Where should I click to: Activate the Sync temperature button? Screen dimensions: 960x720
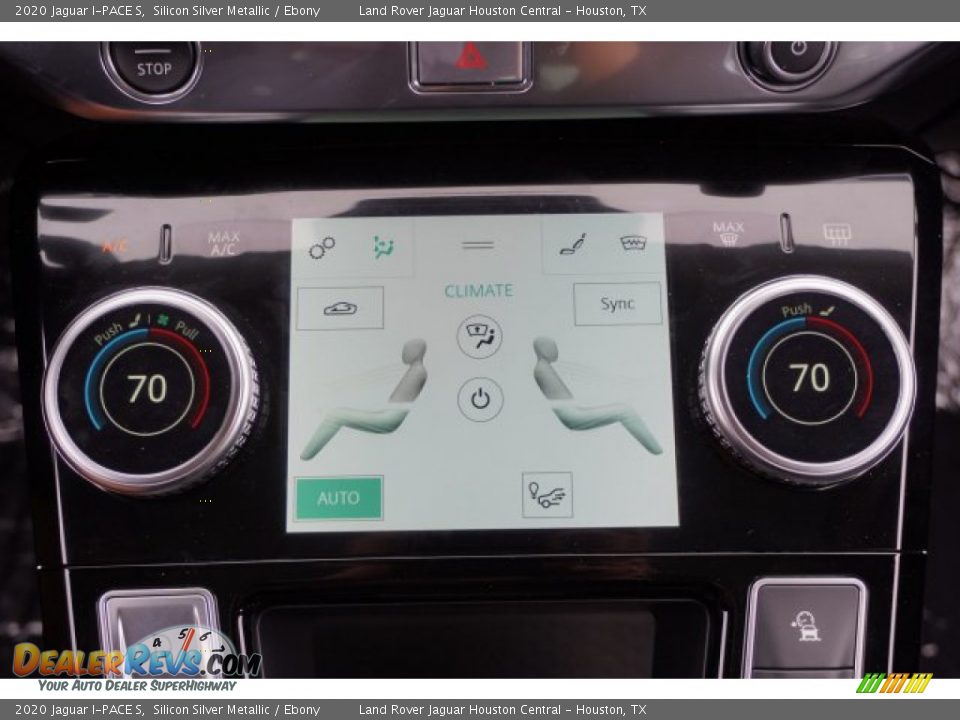pyautogui.click(x=617, y=303)
